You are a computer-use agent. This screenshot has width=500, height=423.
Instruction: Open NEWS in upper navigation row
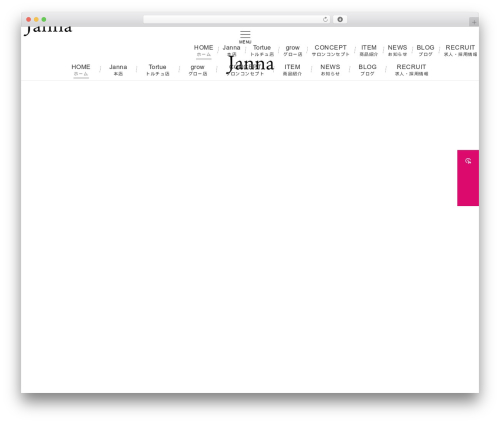coord(397,51)
